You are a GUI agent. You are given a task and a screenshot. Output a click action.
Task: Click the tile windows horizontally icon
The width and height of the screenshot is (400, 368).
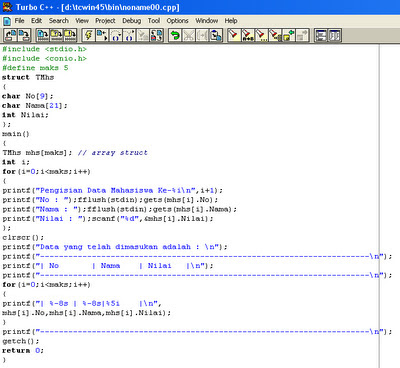321,35
